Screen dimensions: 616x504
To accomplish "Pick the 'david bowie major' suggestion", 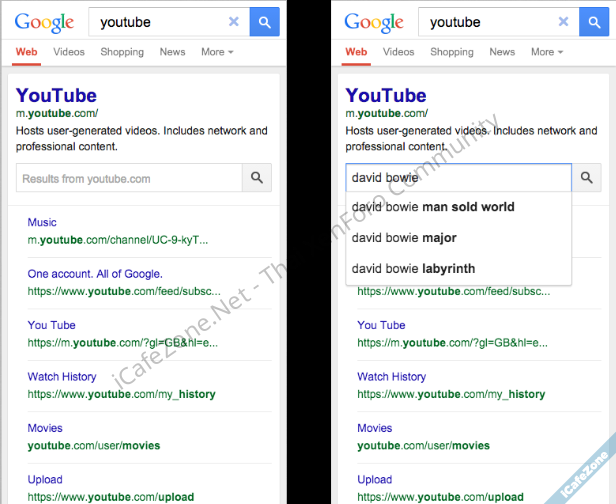I will click(x=404, y=238).
